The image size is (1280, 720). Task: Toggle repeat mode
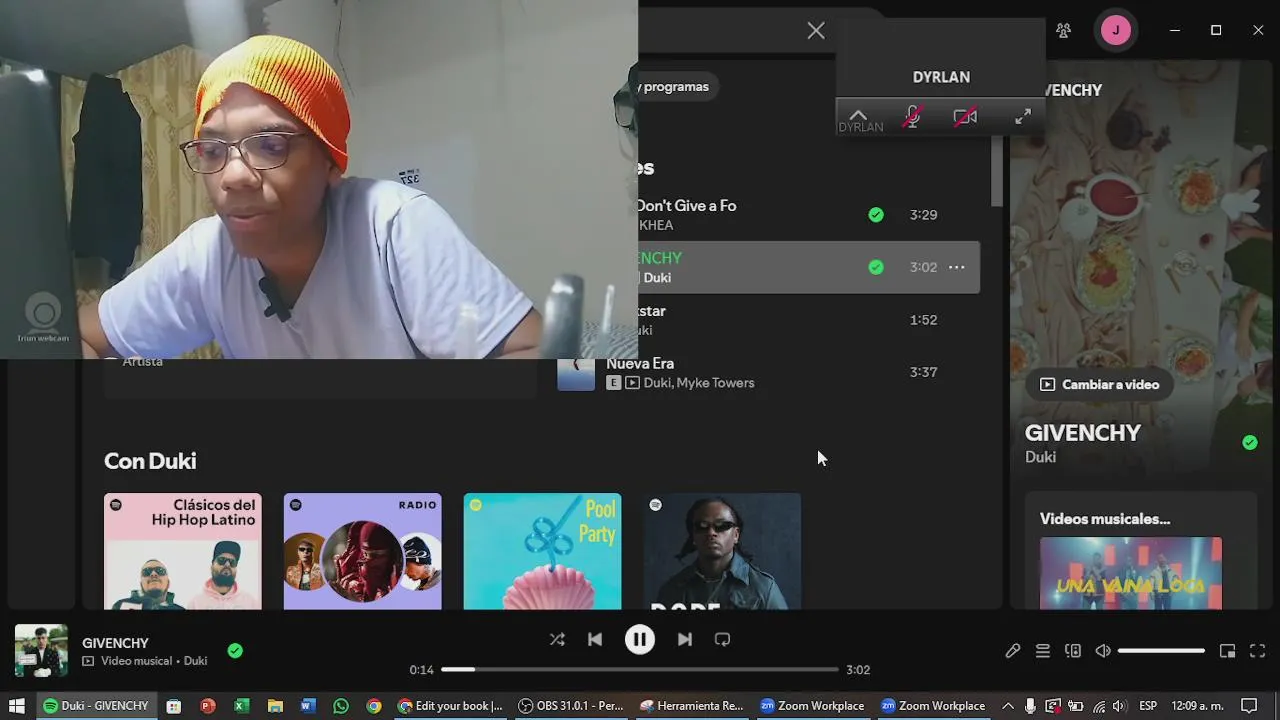tap(722, 639)
